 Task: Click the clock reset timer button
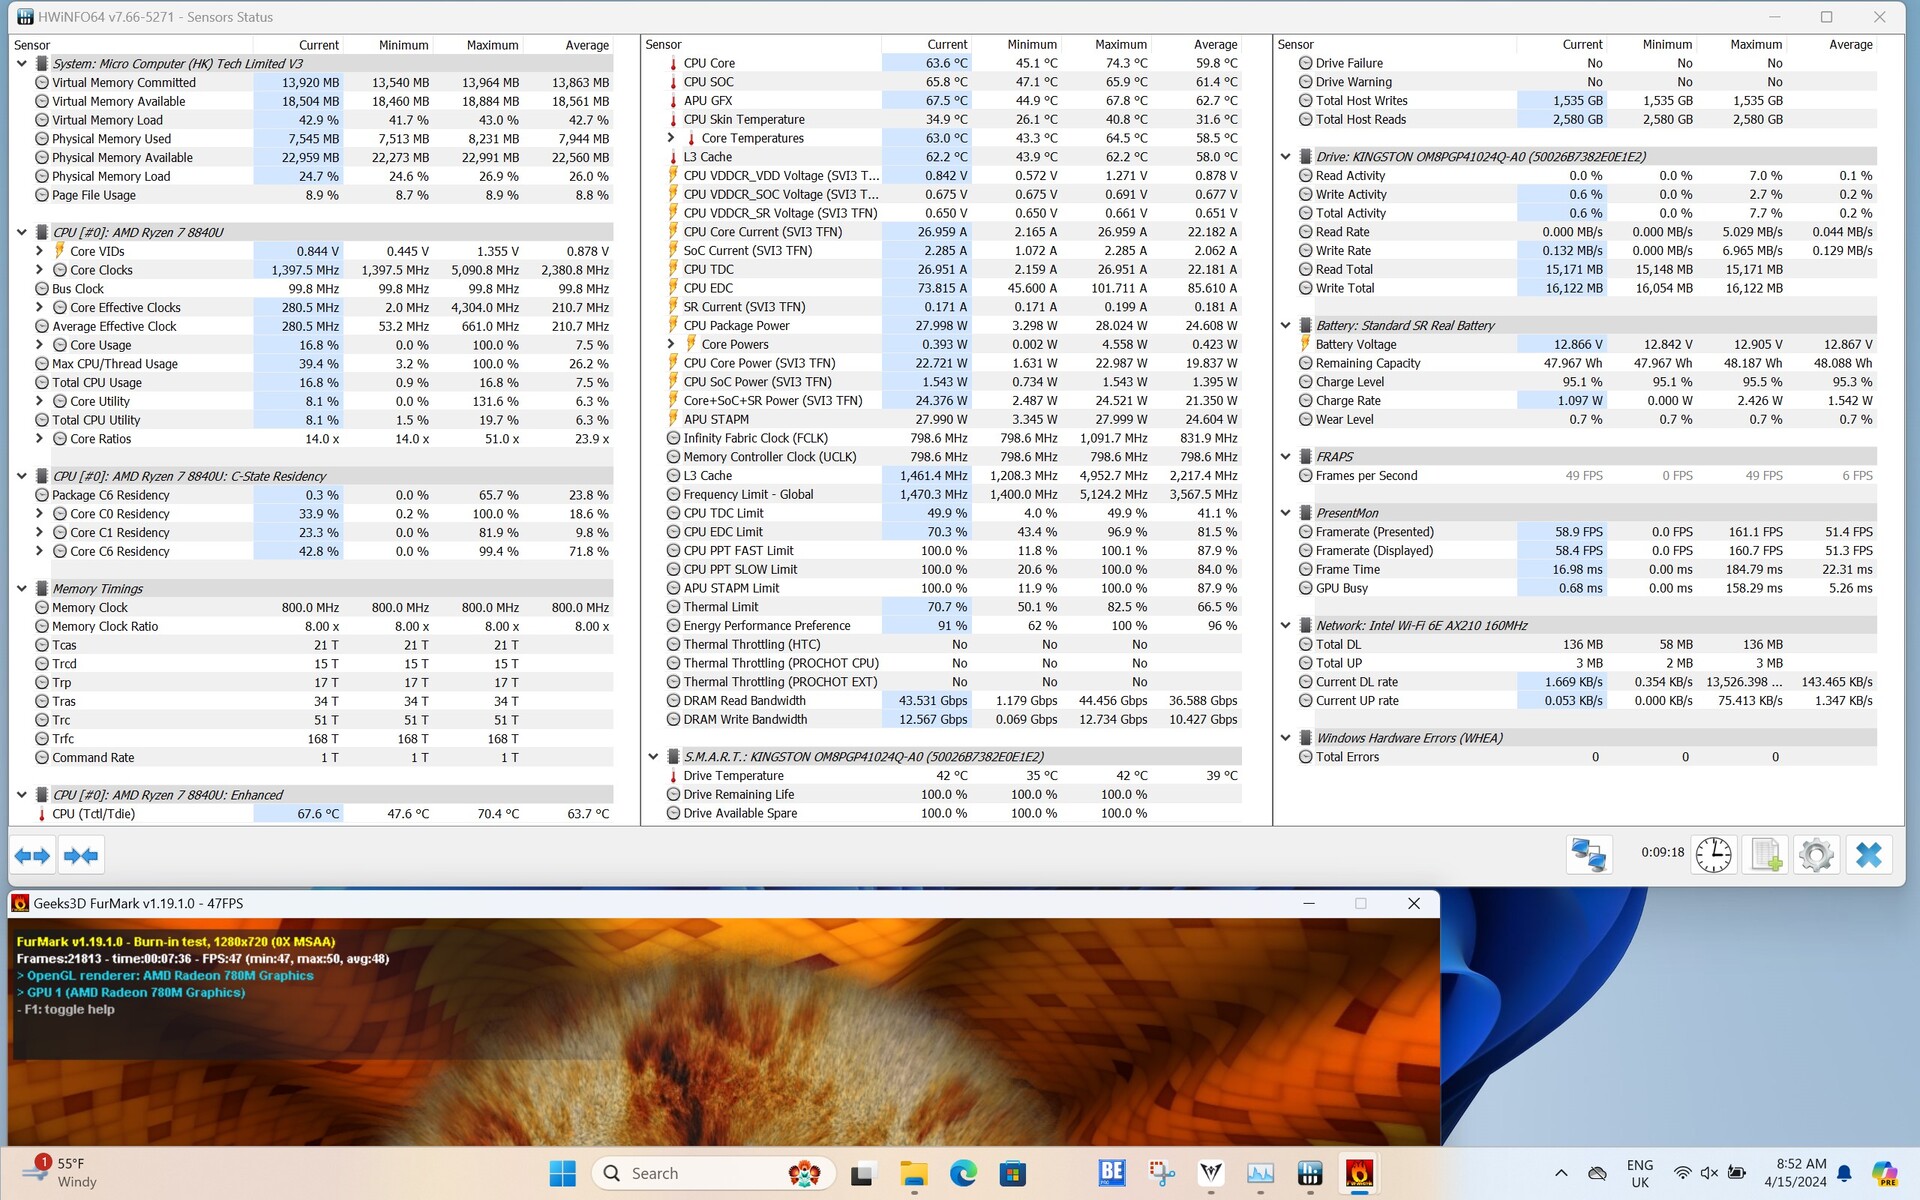tap(1713, 855)
